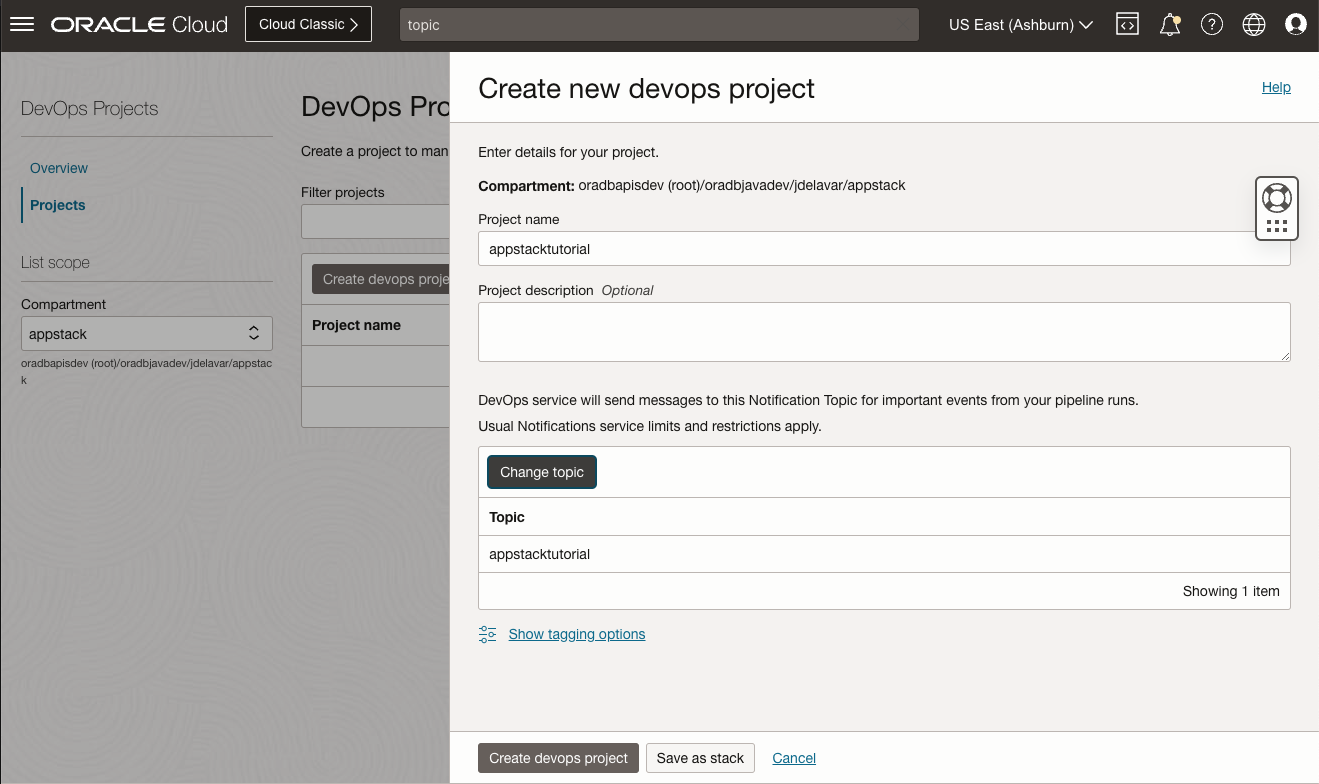Click the Cancel link
This screenshot has height=784, width=1319.
[x=794, y=758]
